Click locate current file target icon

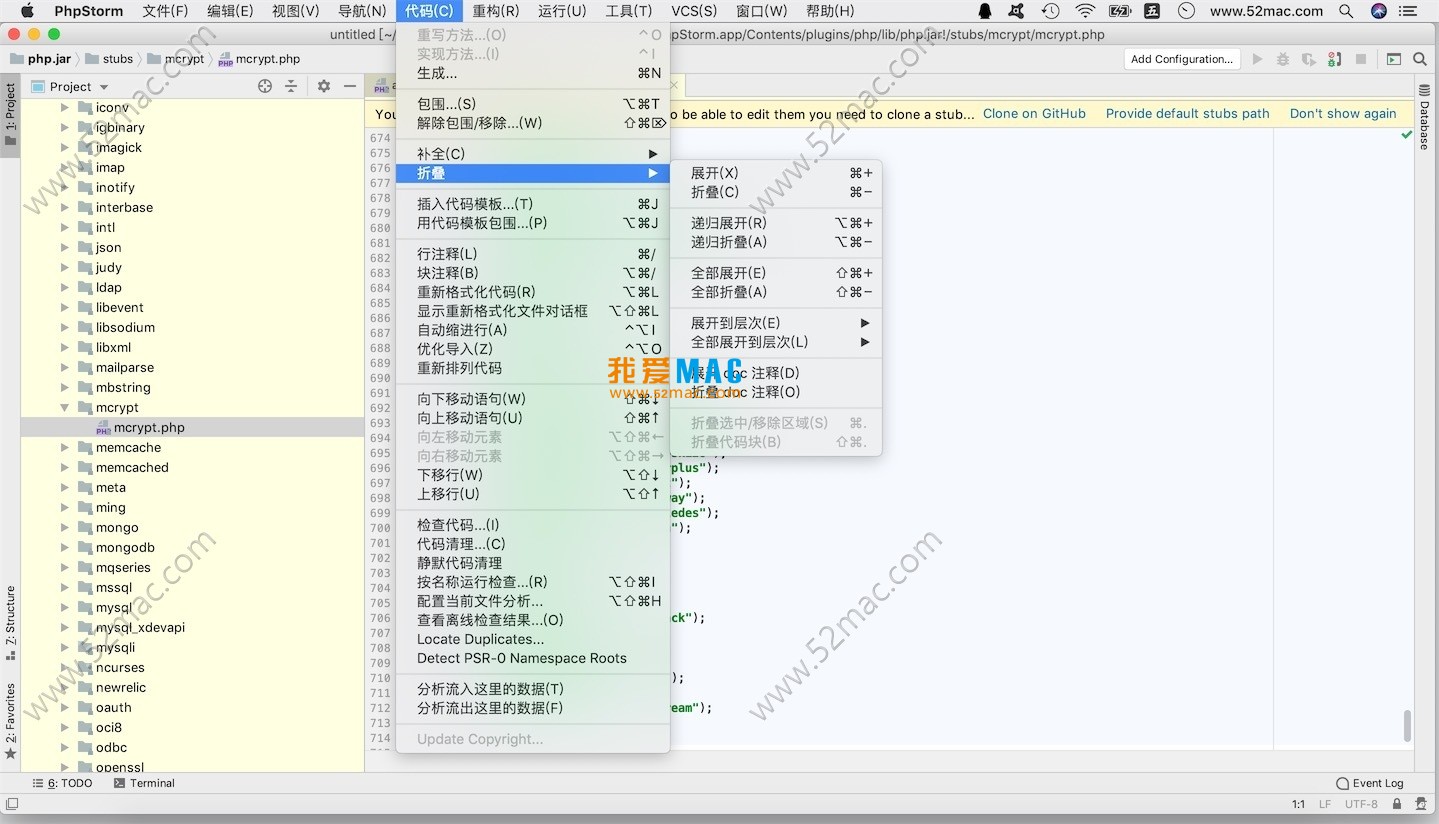(x=265, y=86)
